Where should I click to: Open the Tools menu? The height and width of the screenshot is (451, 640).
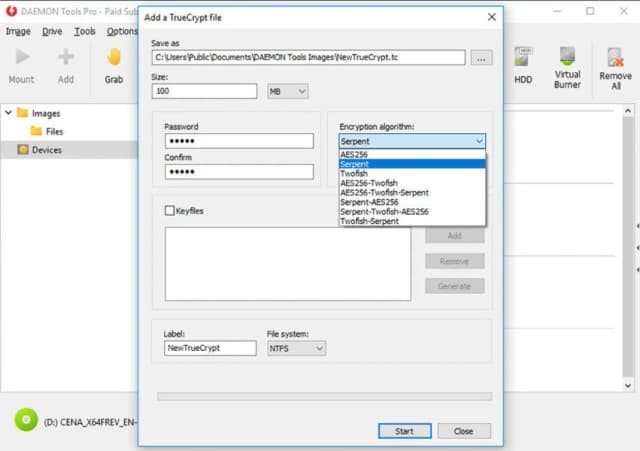coord(84,31)
